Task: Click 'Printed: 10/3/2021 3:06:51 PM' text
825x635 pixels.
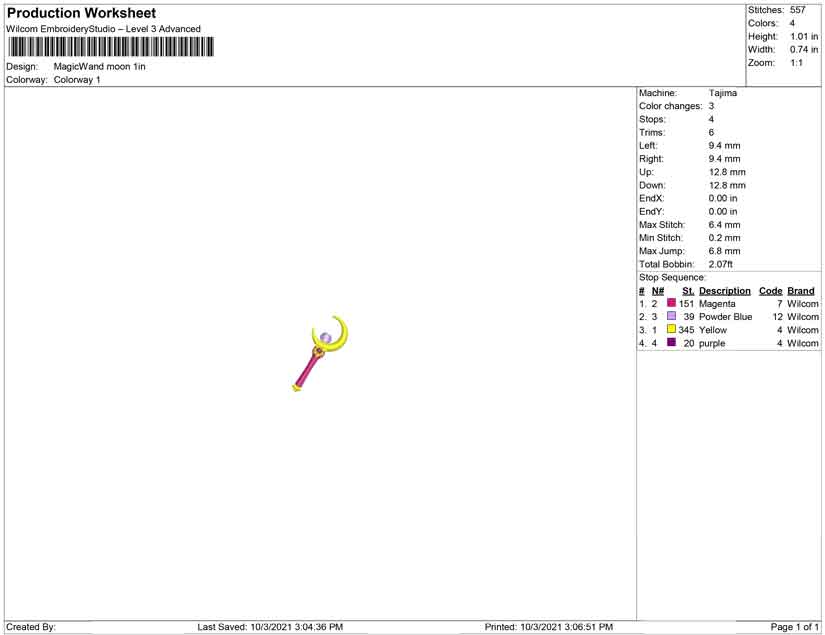Action: 549,627
